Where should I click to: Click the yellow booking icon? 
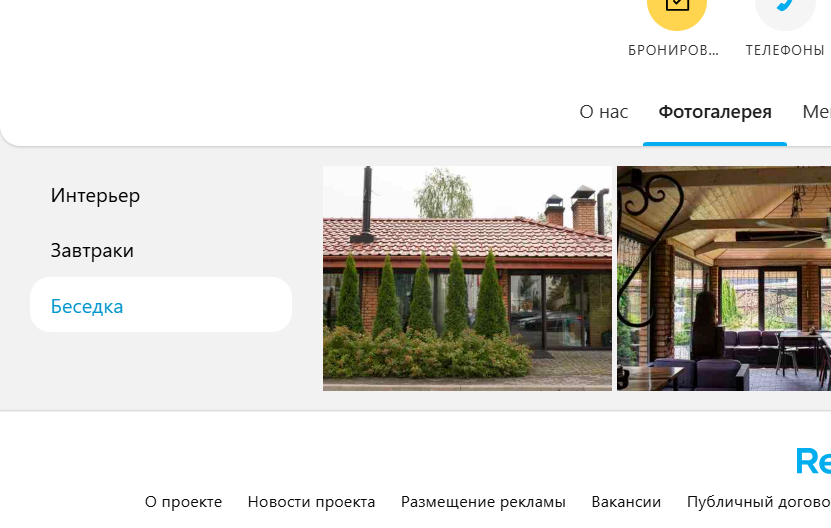[x=677, y=11]
